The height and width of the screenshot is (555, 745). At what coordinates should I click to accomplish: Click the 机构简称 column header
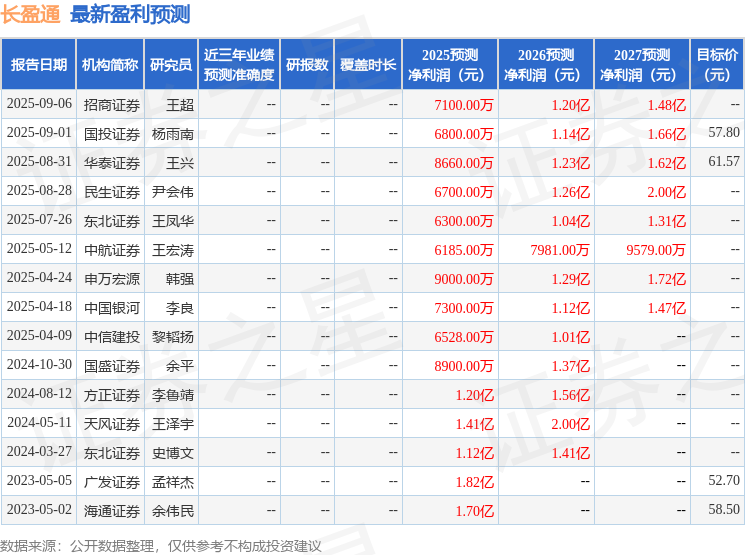[110, 65]
